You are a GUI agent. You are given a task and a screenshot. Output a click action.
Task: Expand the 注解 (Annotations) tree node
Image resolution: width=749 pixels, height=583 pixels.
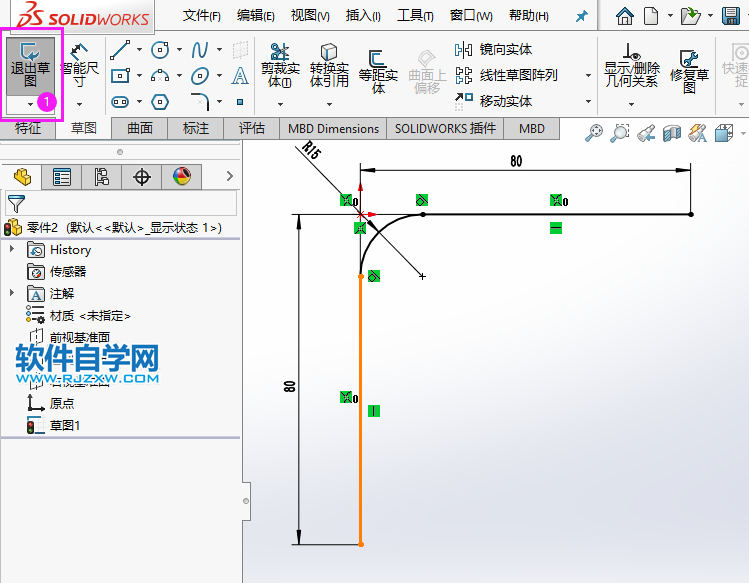[x=12, y=292]
